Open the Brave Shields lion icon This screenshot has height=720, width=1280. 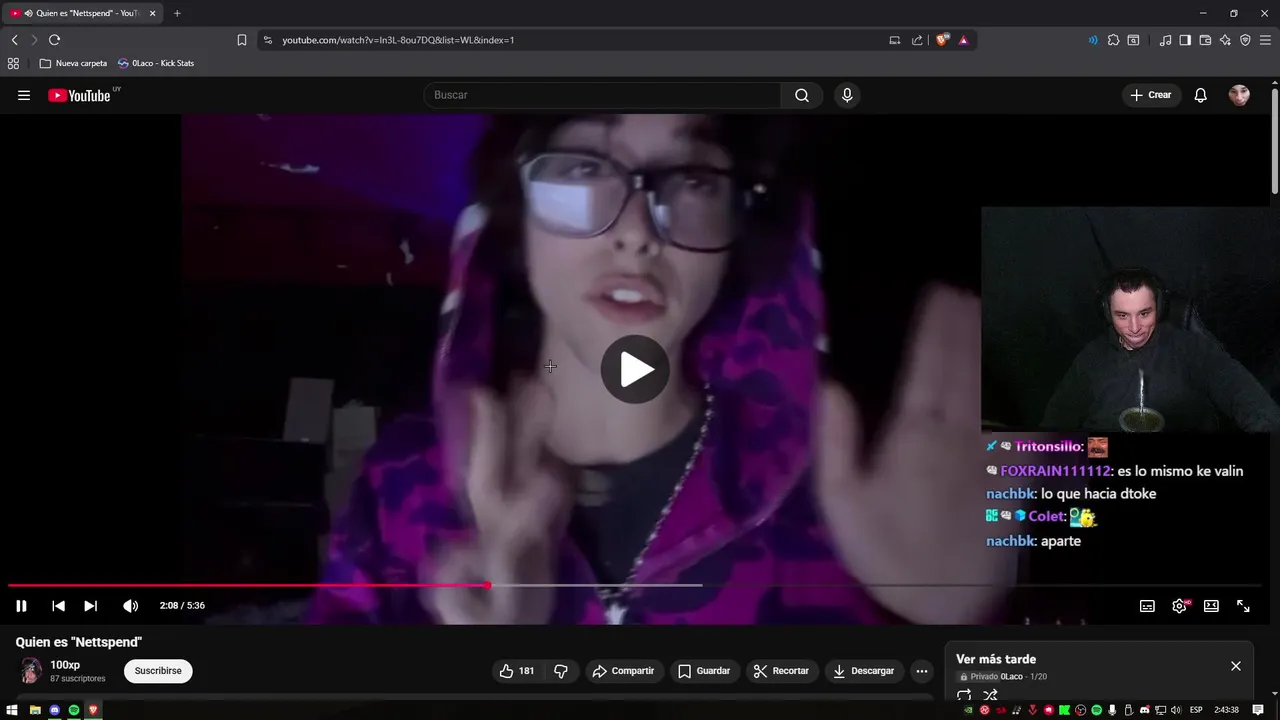[x=942, y=40]
